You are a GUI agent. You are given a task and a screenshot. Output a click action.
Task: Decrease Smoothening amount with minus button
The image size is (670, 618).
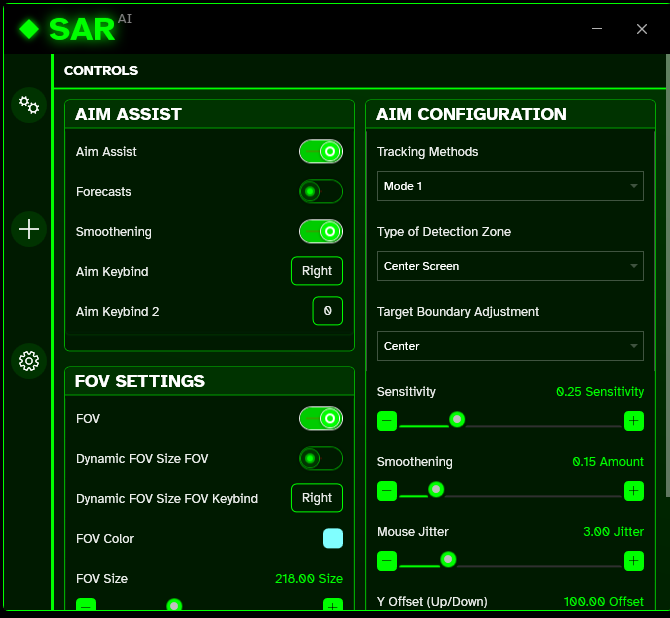pyautogui.click(x=387, y=491)
